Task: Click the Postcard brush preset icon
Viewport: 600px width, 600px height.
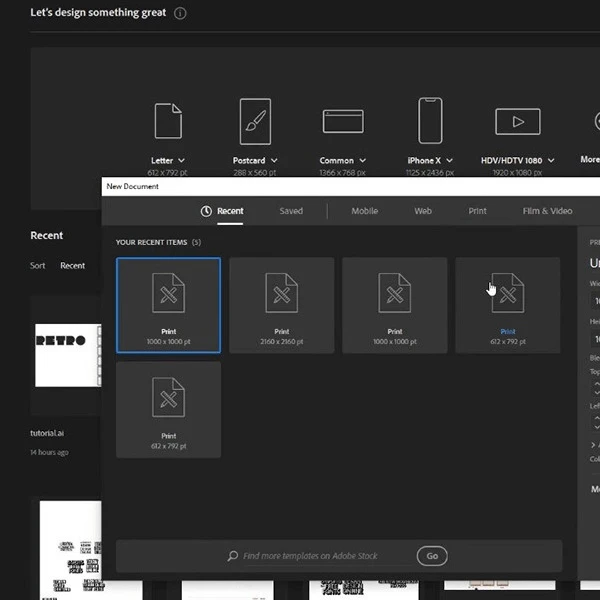Action: pos(255,121)
